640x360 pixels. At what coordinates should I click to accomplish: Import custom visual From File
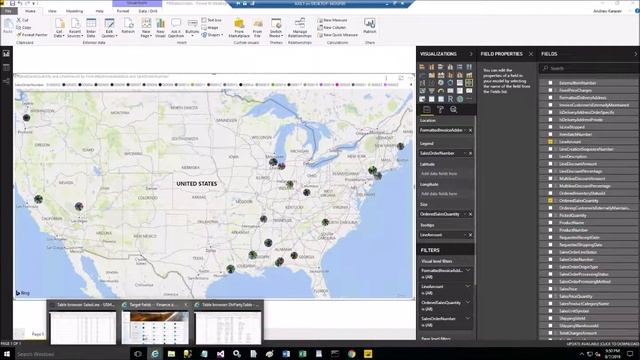[x=258, y=28]
